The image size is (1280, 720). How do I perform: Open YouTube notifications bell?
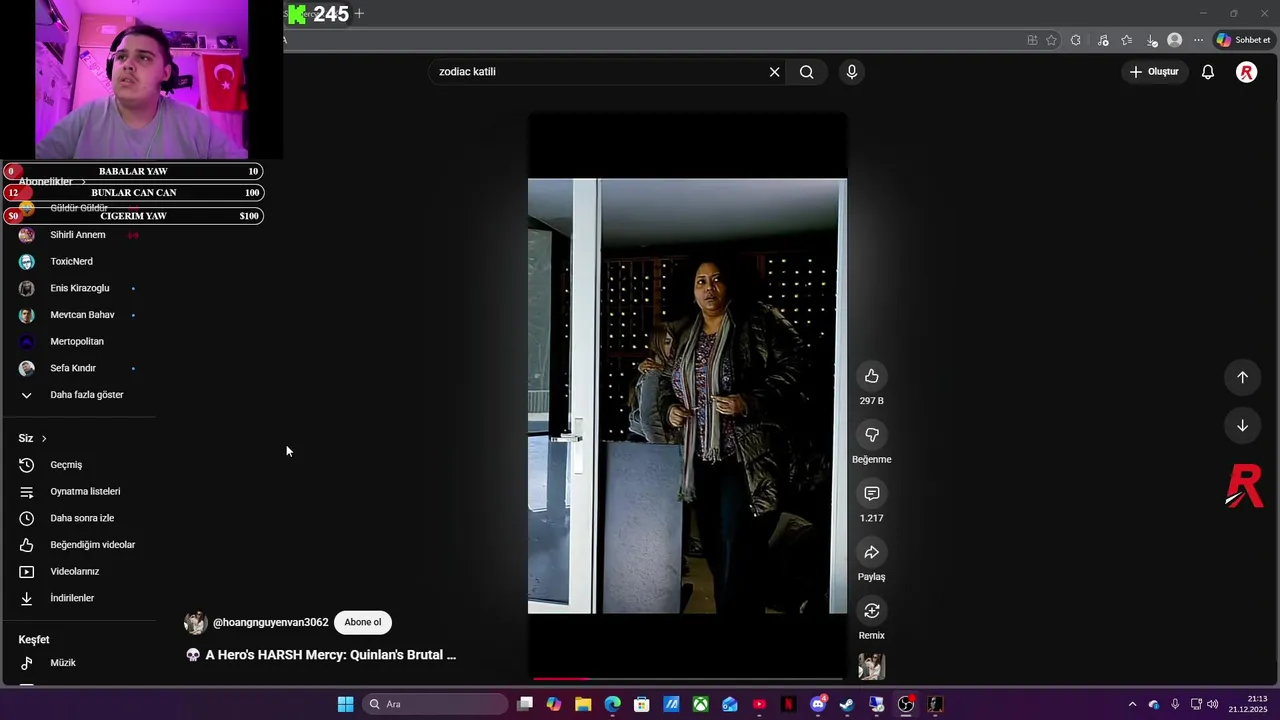pos(1208,72)
